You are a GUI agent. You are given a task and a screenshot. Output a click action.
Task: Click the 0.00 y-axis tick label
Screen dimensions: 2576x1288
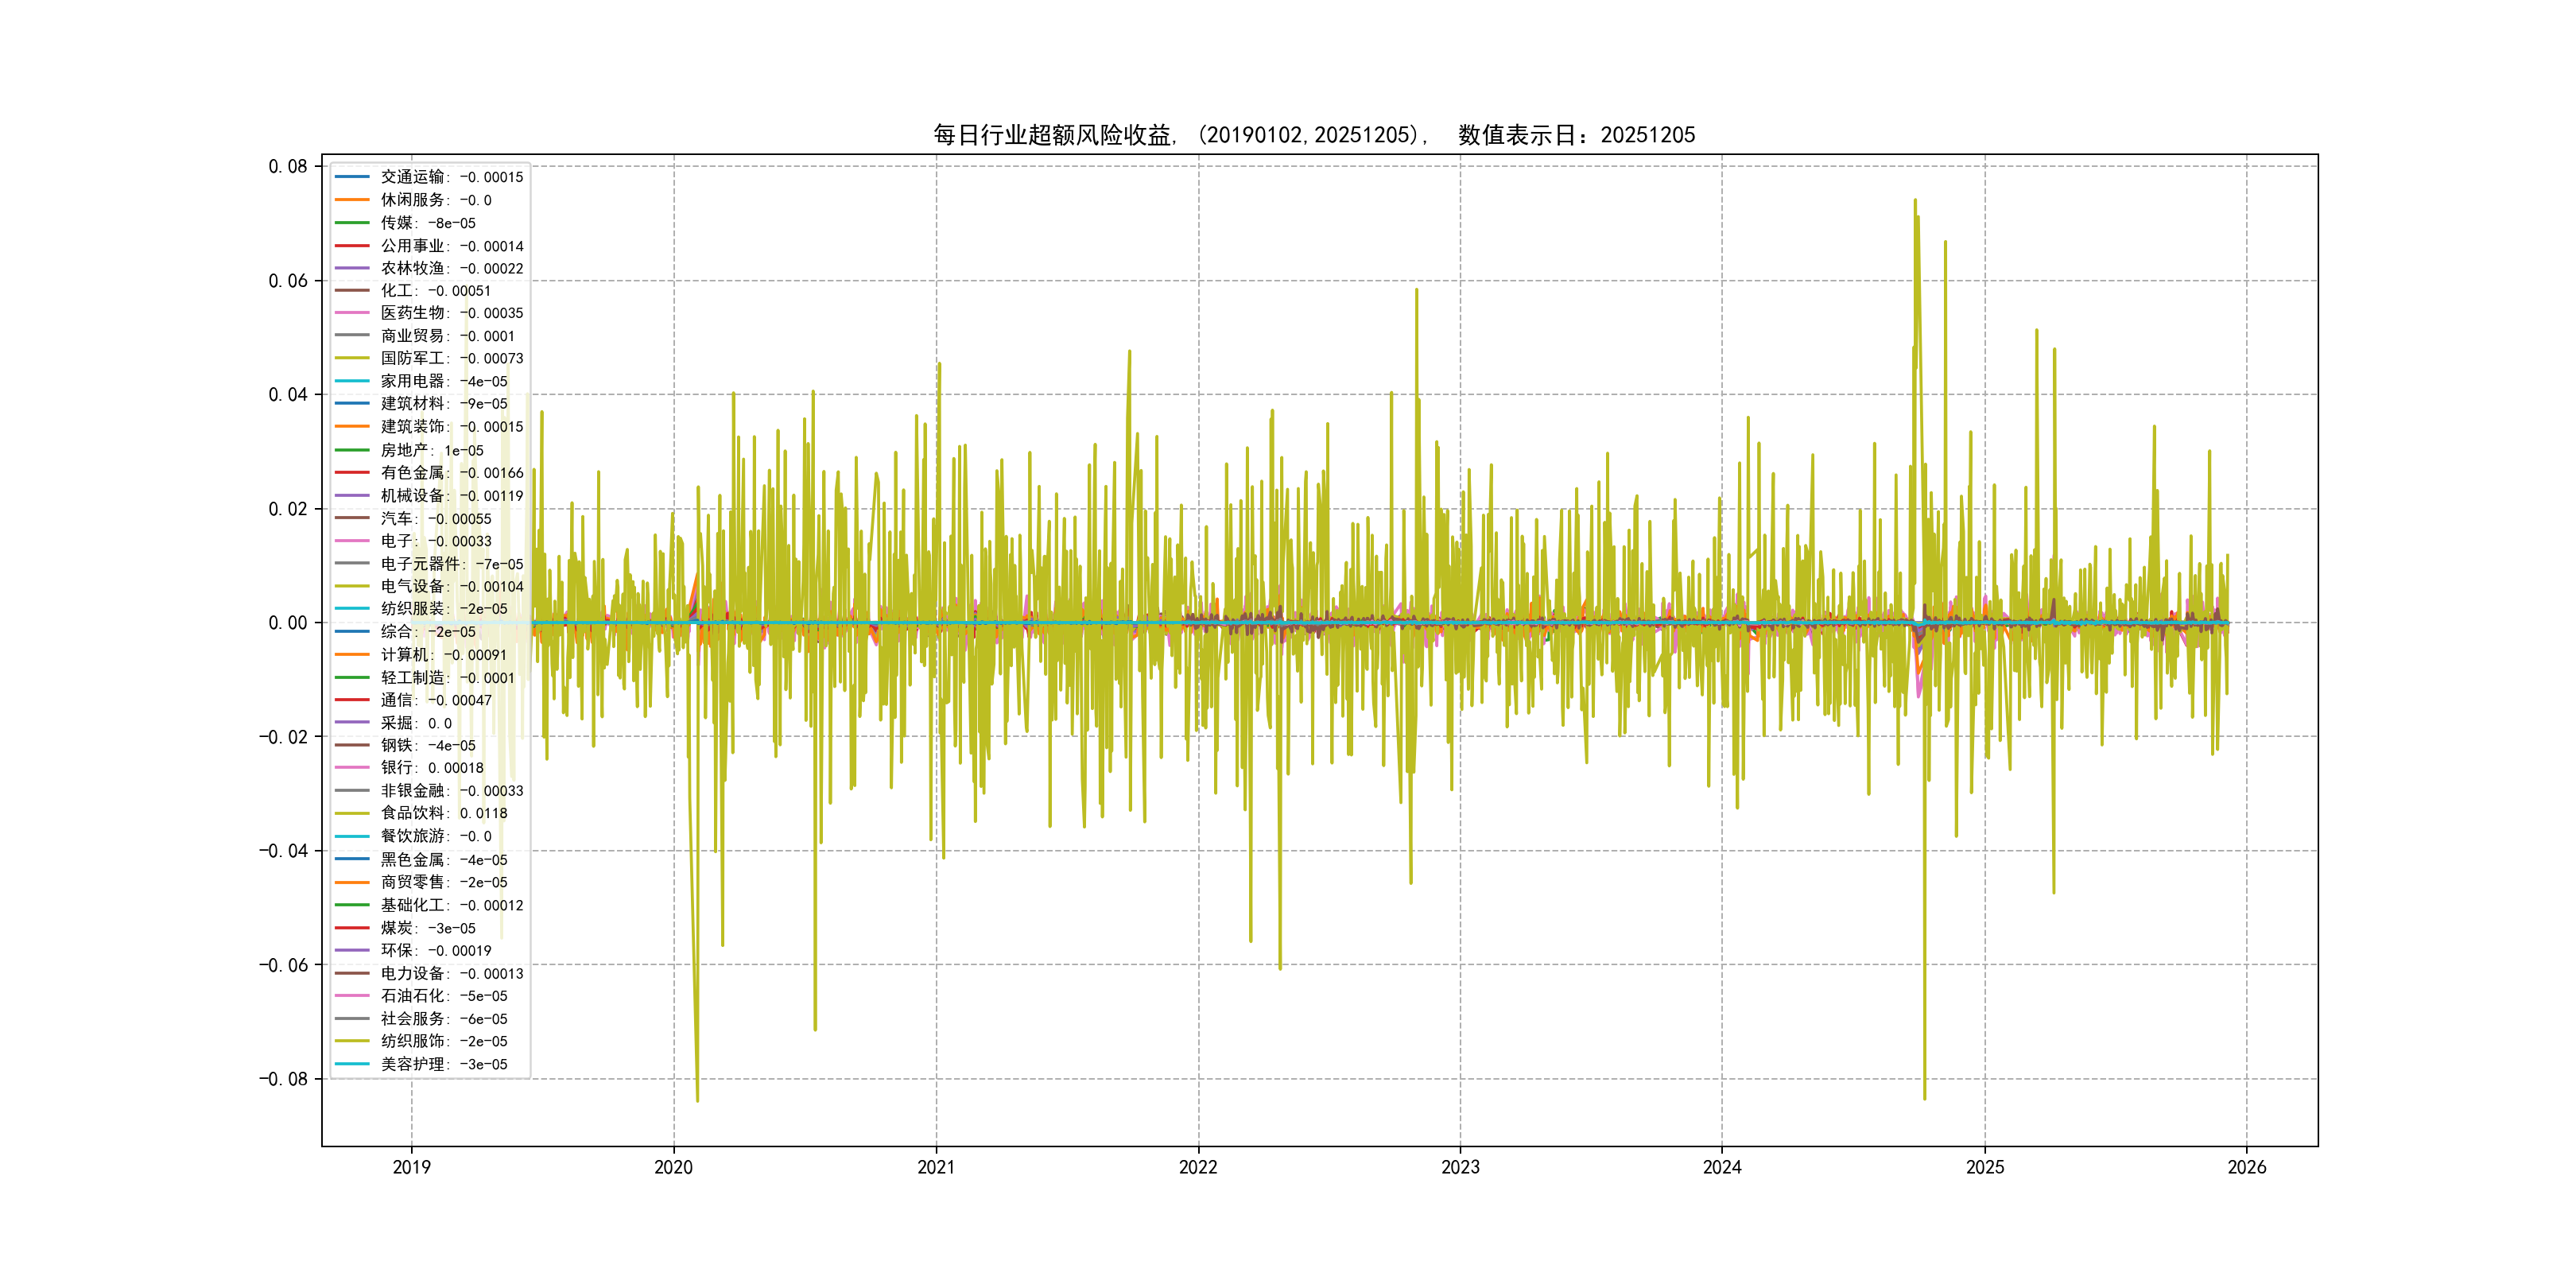pos(287,622)
